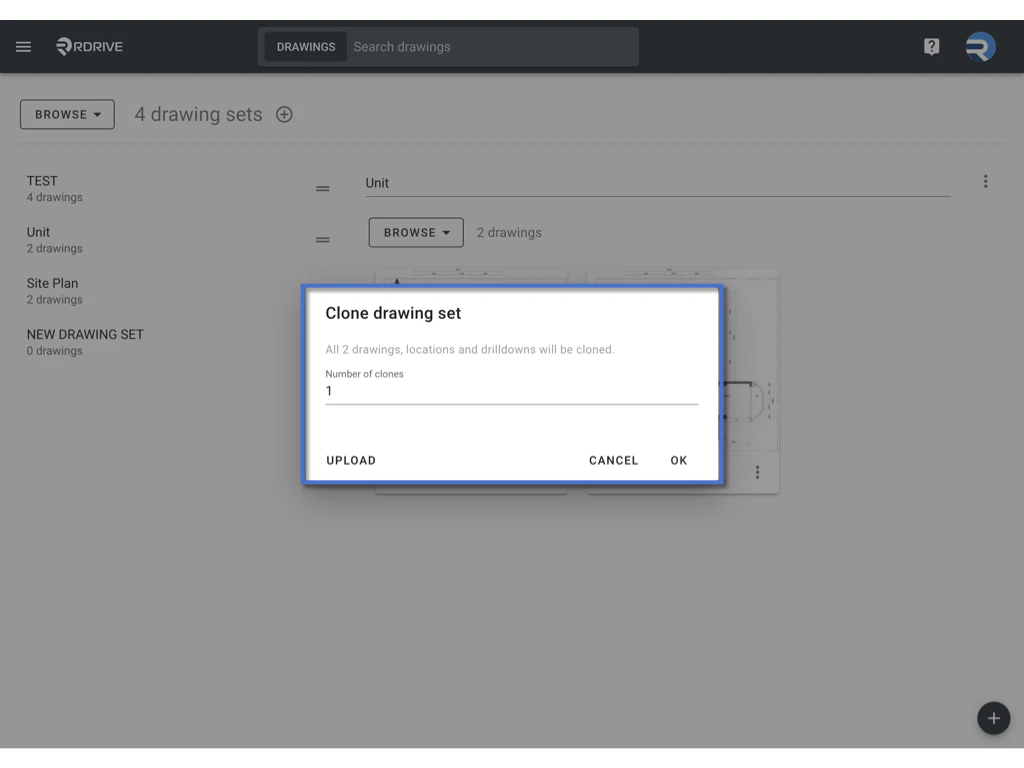Screen dimensions: 1024x768
Task: Open the user profile avatar
Action: [x=980, y=46]
